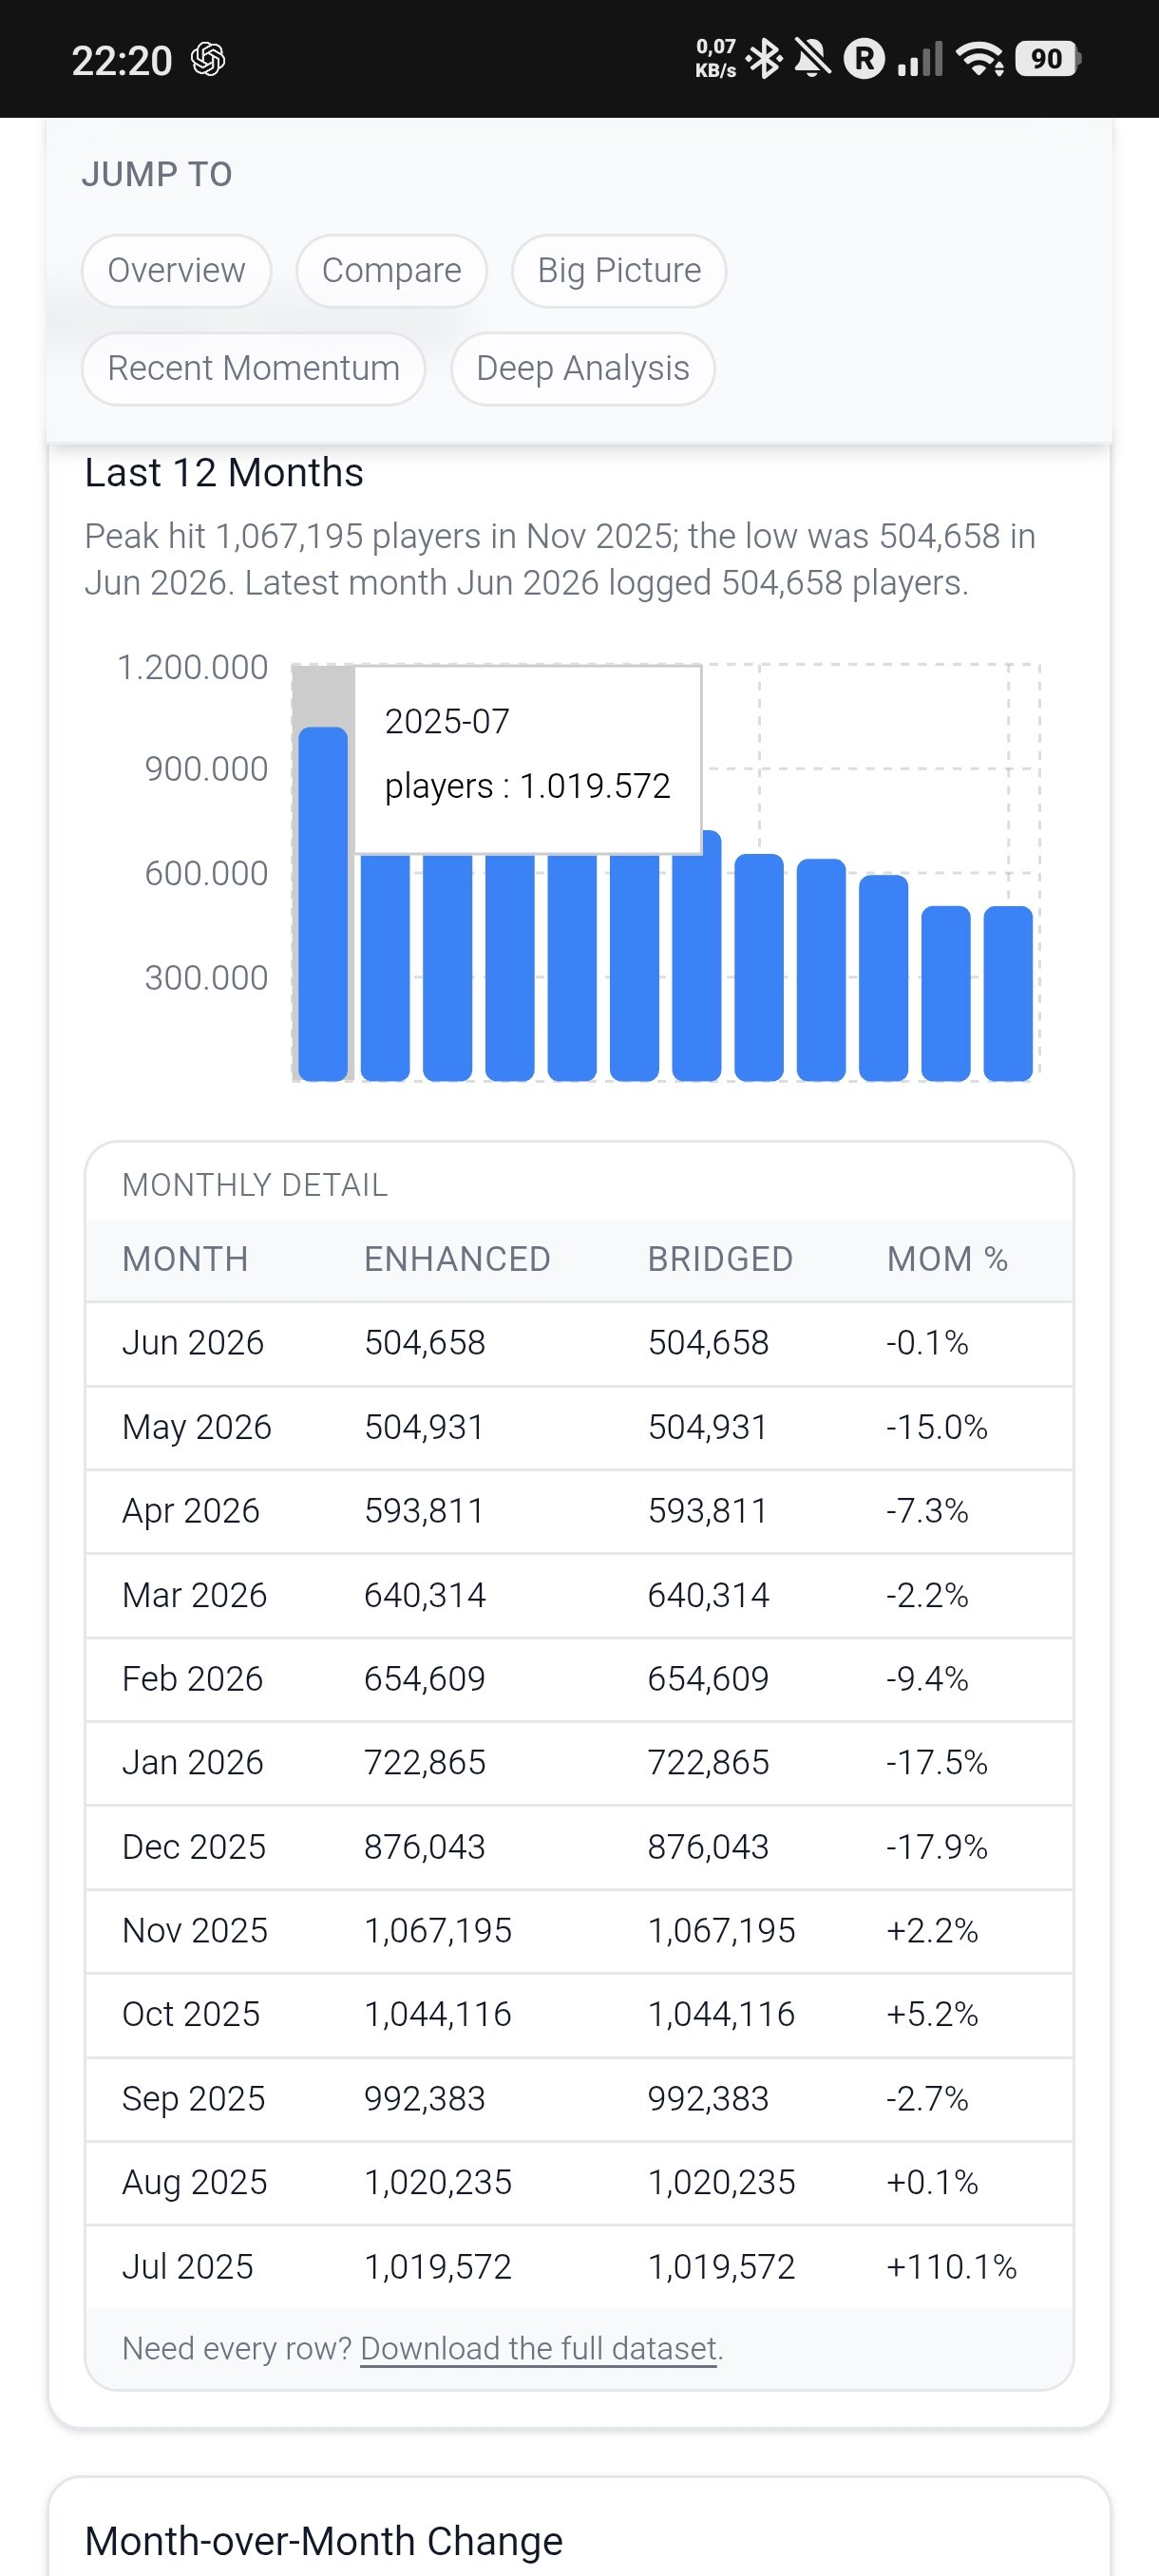1159x2576 pixels.
Task: Tap the Wi-Fi signal icon
Action: [x=980, y=59]
